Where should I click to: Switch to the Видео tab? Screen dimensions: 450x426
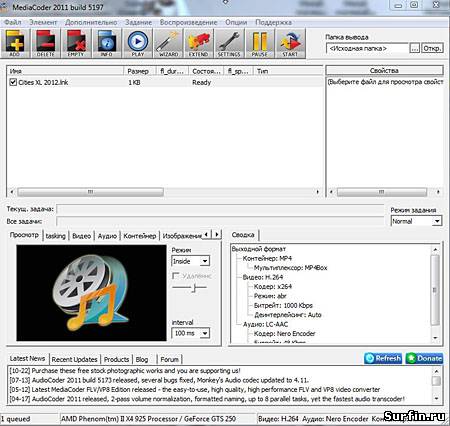(81, 236)
